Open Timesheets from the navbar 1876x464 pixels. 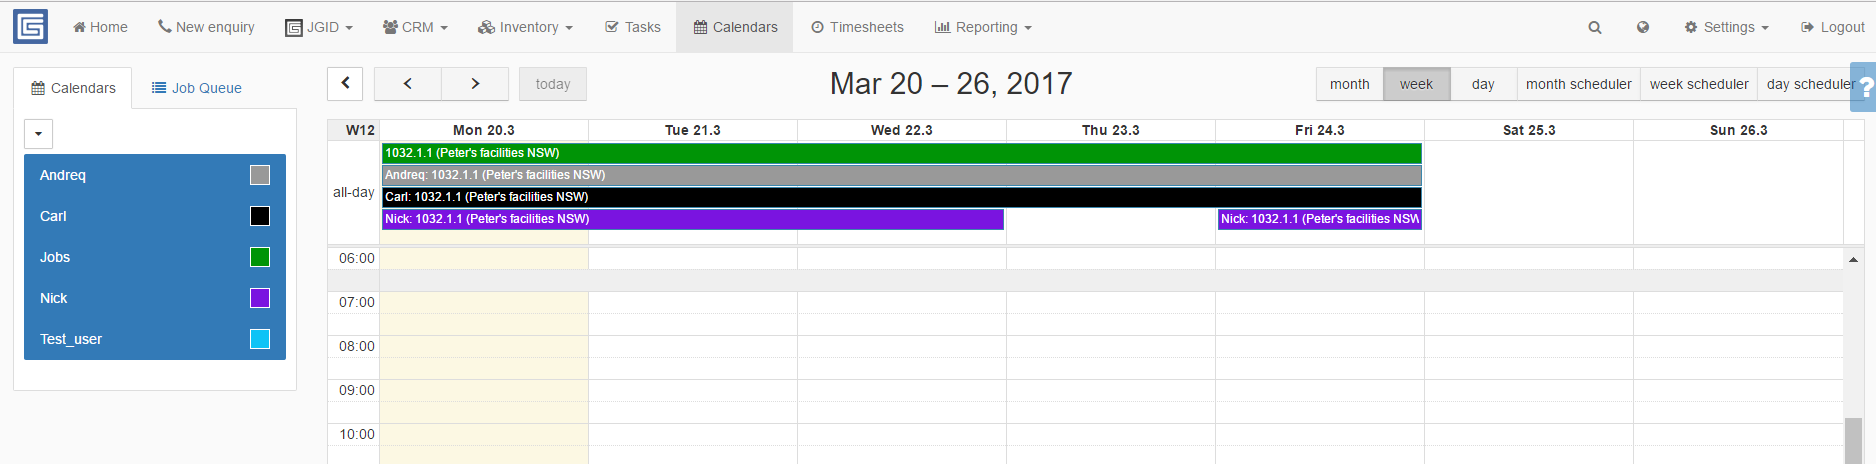[x=857, y=27]
